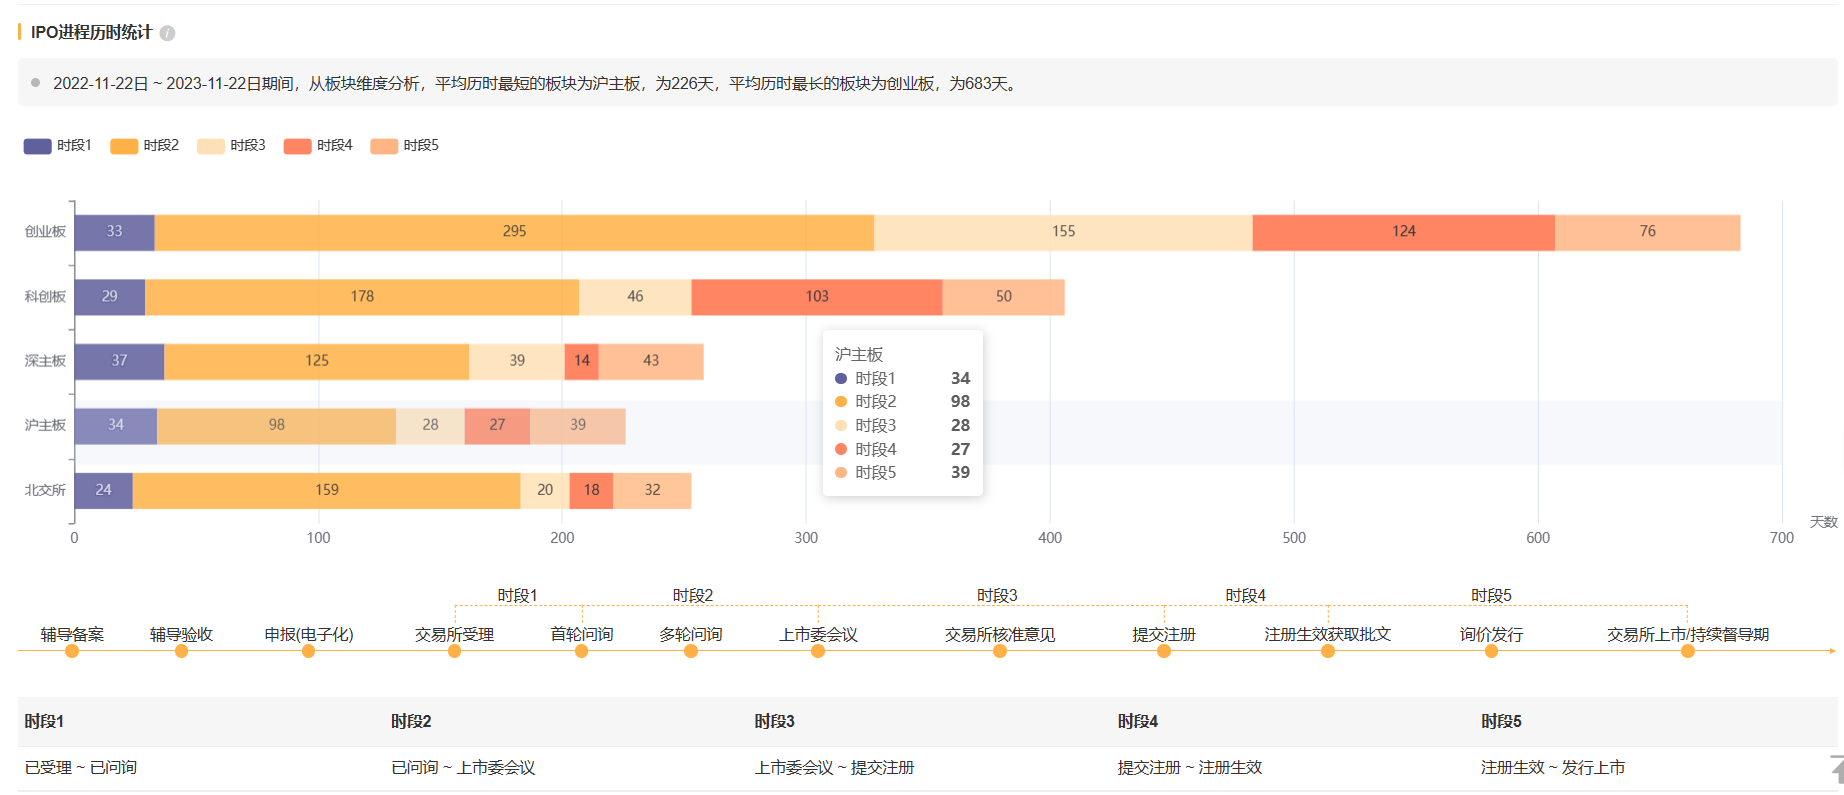
Task: Click the 已受理 ~ 已问询 table cell
Action: click(200, 768)
